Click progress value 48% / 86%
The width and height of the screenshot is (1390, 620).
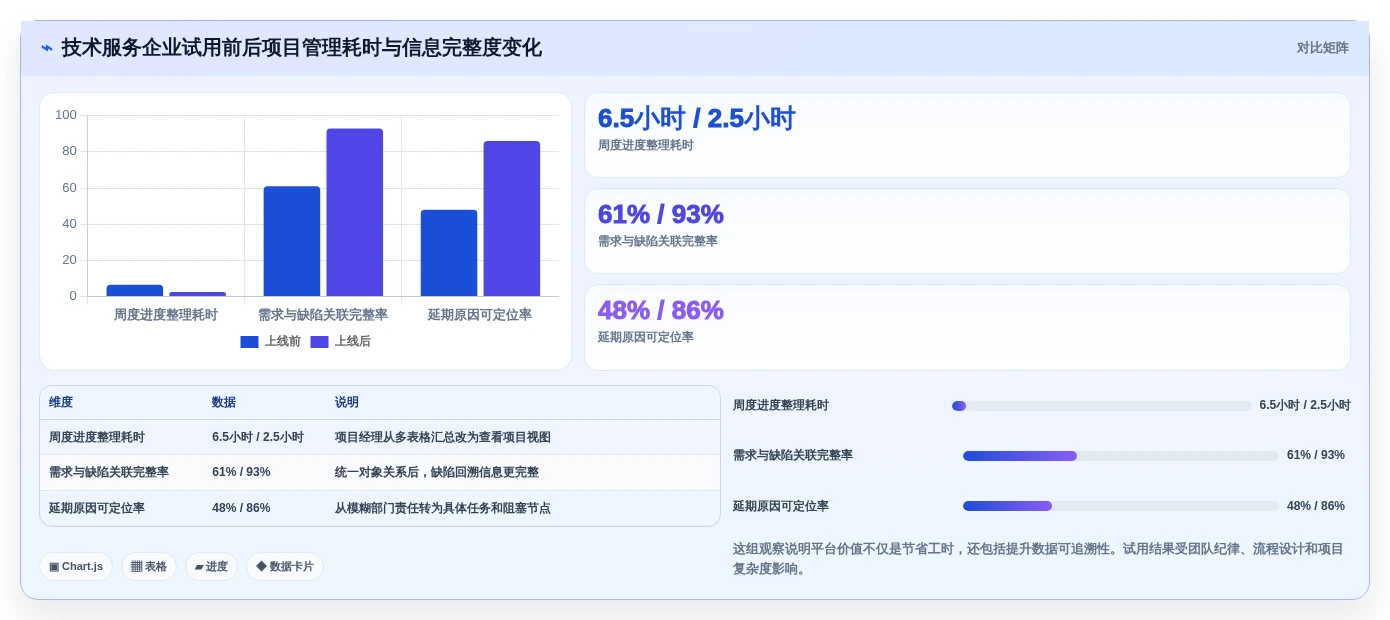(x=1316, y=506)
